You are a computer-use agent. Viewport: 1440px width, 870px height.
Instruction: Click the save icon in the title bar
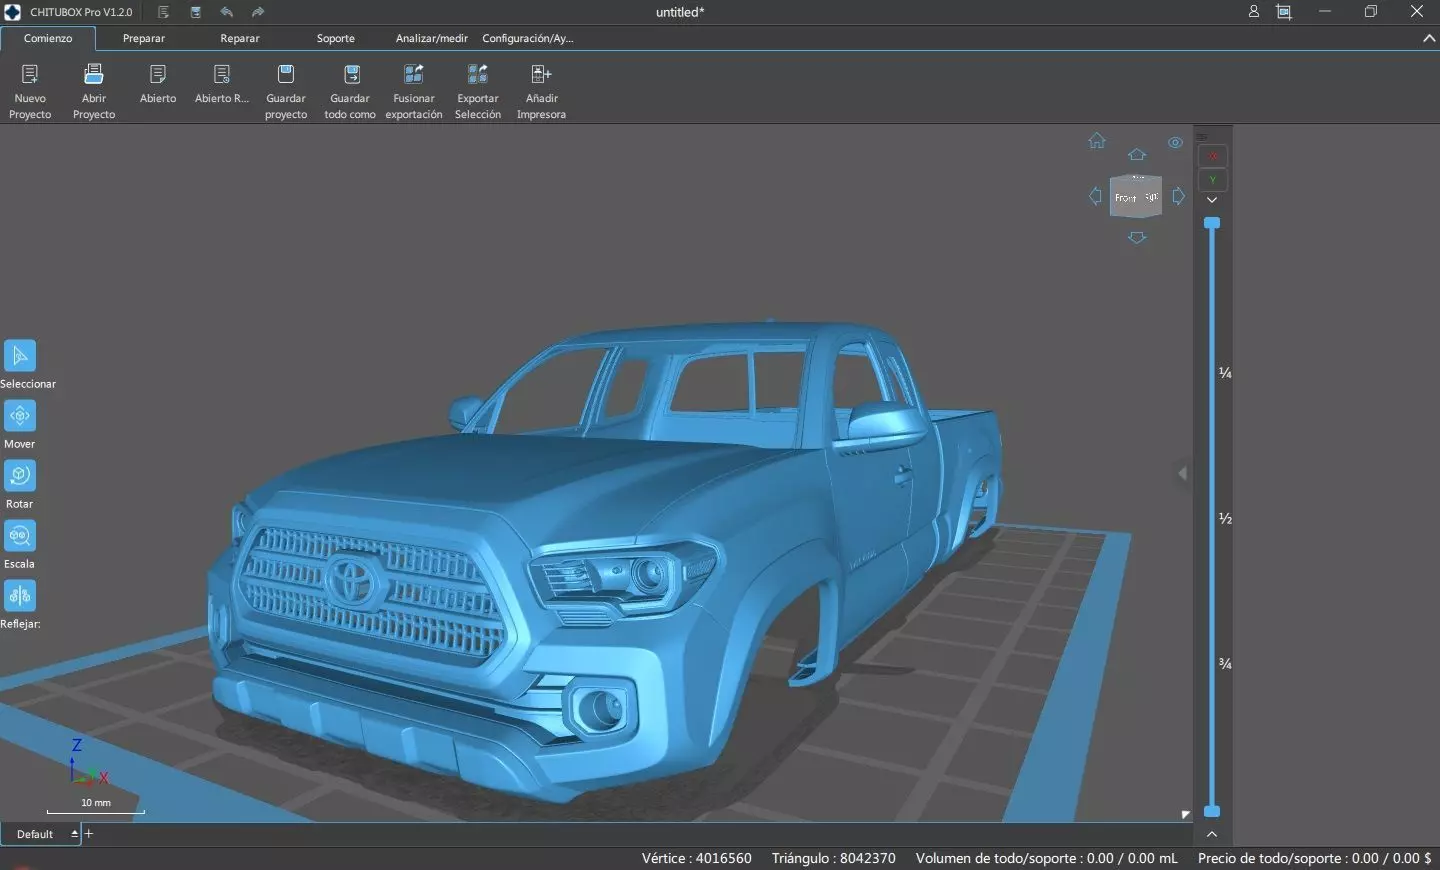196,12
